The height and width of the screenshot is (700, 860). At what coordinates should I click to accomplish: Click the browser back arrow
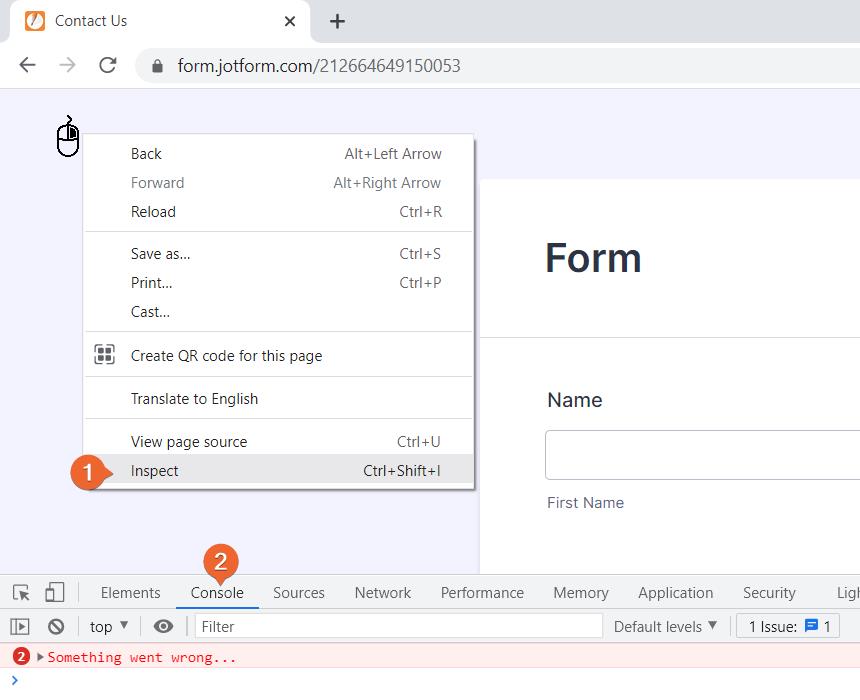[x=28, y=66]
